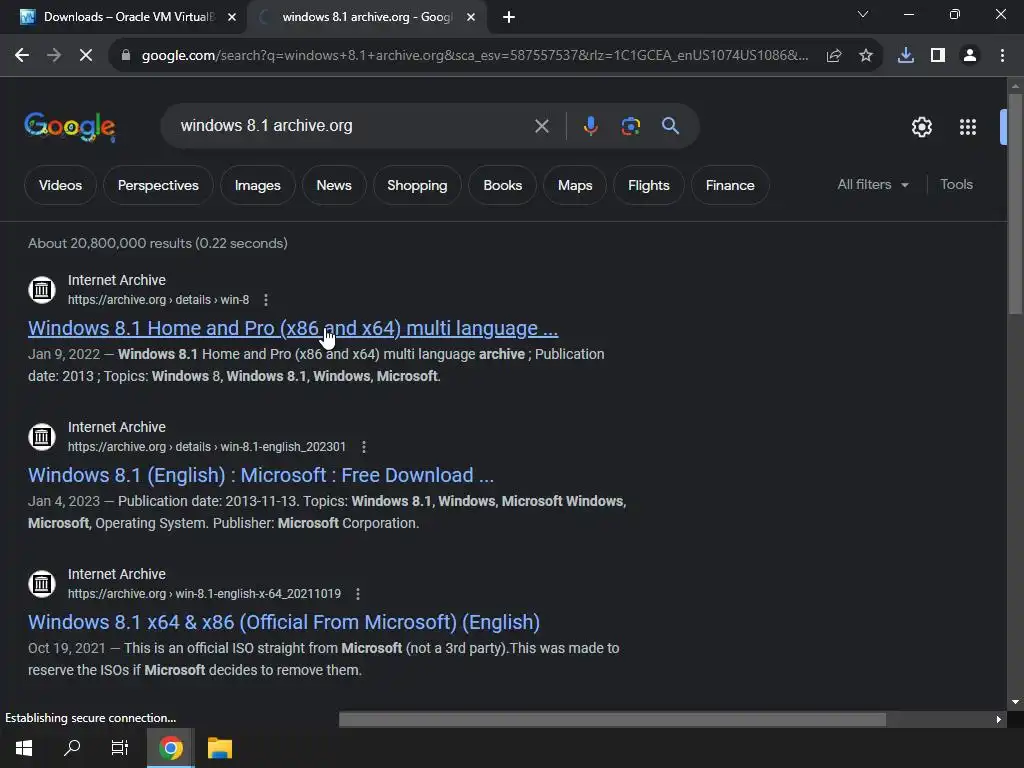Open a new browser tab
Screen dimensions: 1024x768
509,17
